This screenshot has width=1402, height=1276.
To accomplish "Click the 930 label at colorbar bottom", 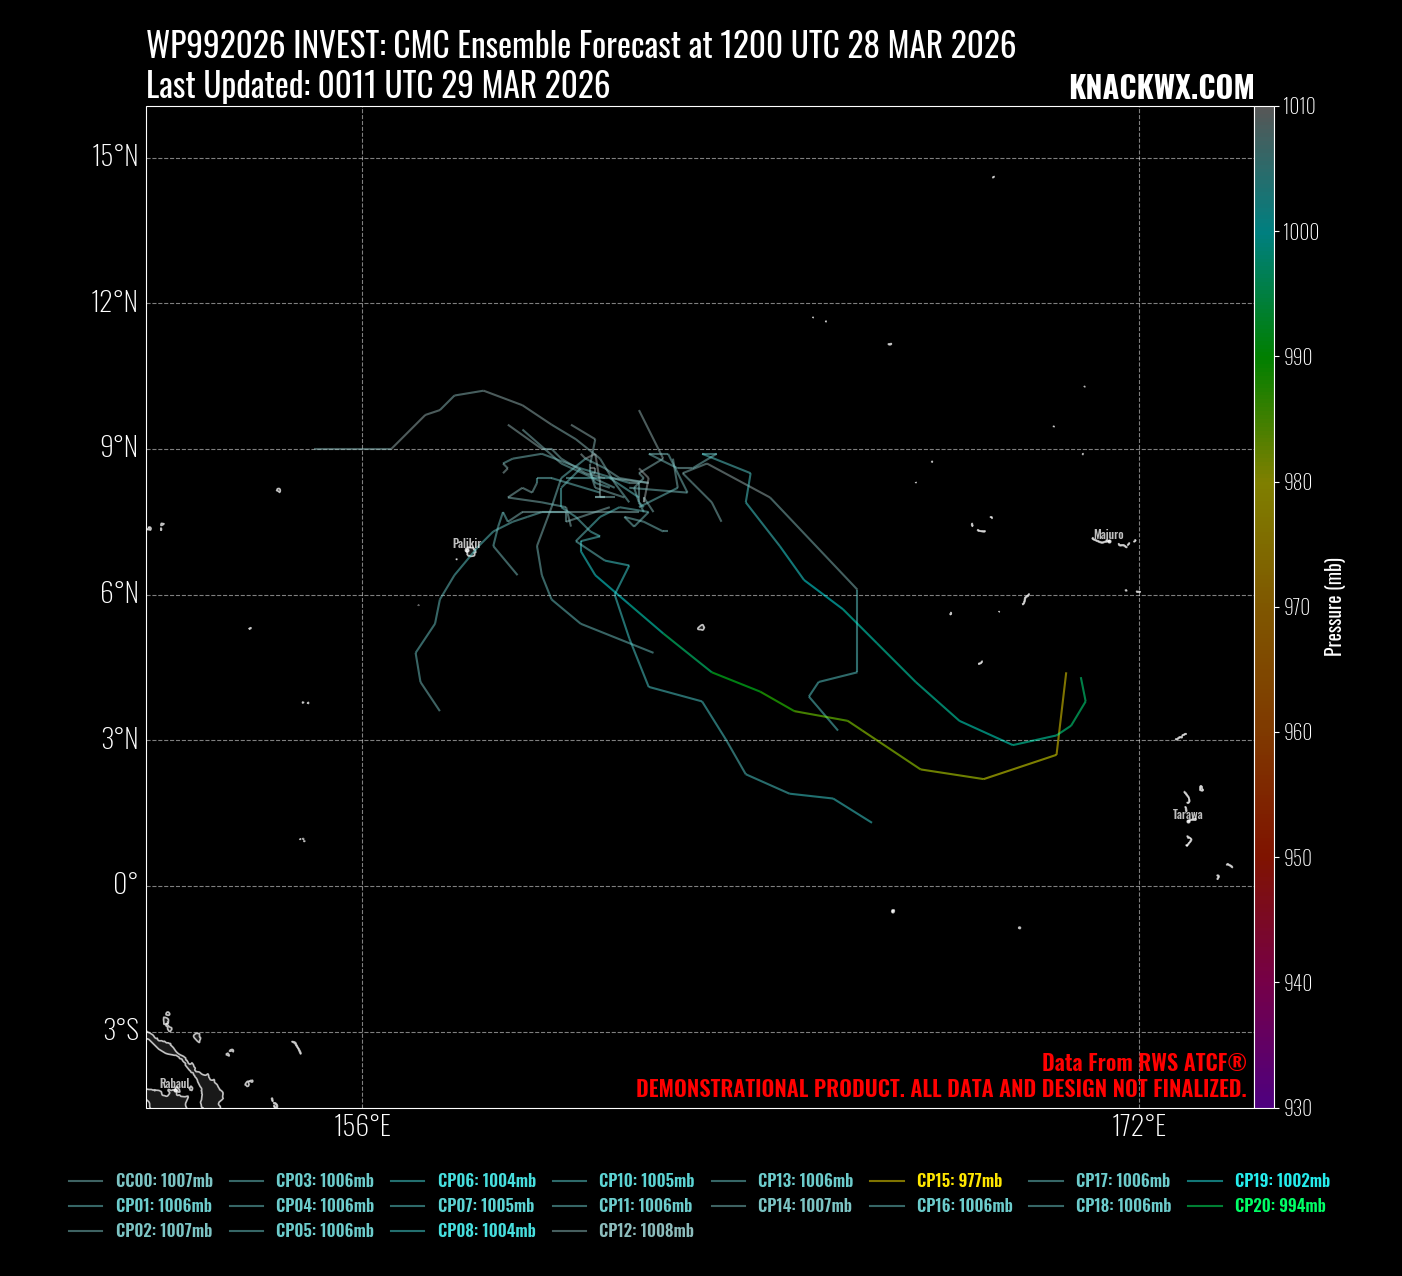I will click(x=1298, y=1107).
